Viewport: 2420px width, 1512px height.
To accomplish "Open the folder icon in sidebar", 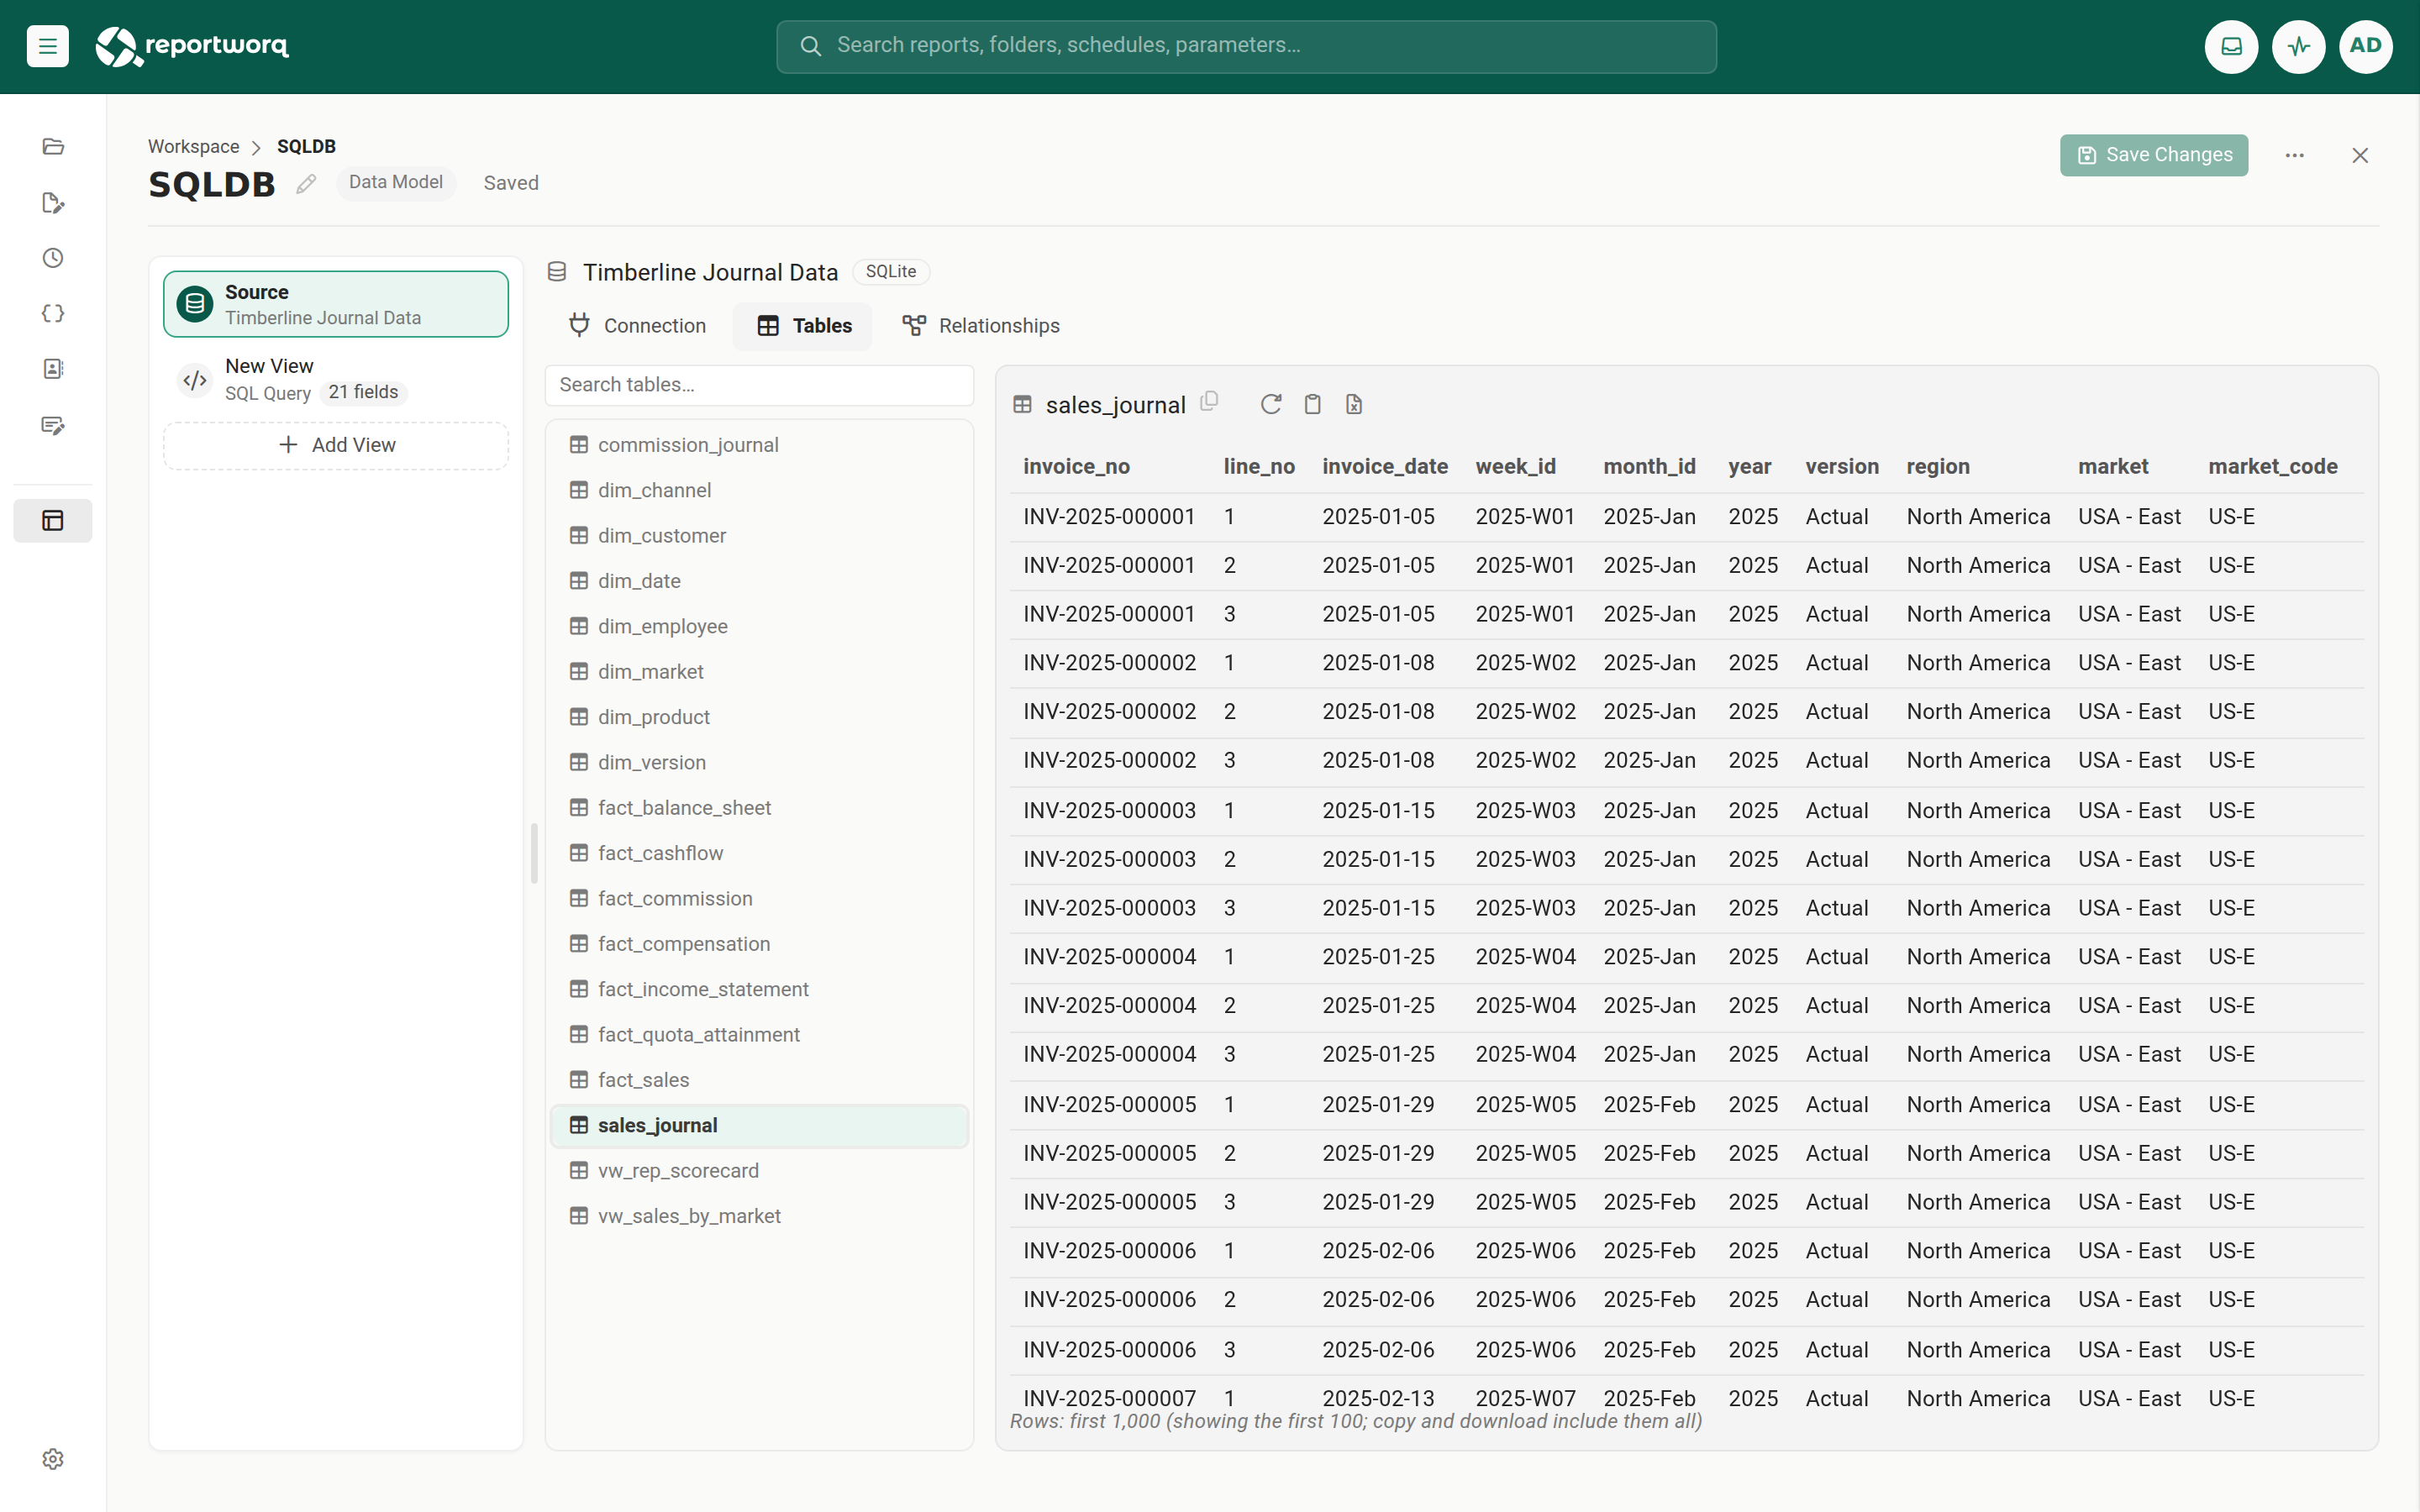I will pos(53,147).
